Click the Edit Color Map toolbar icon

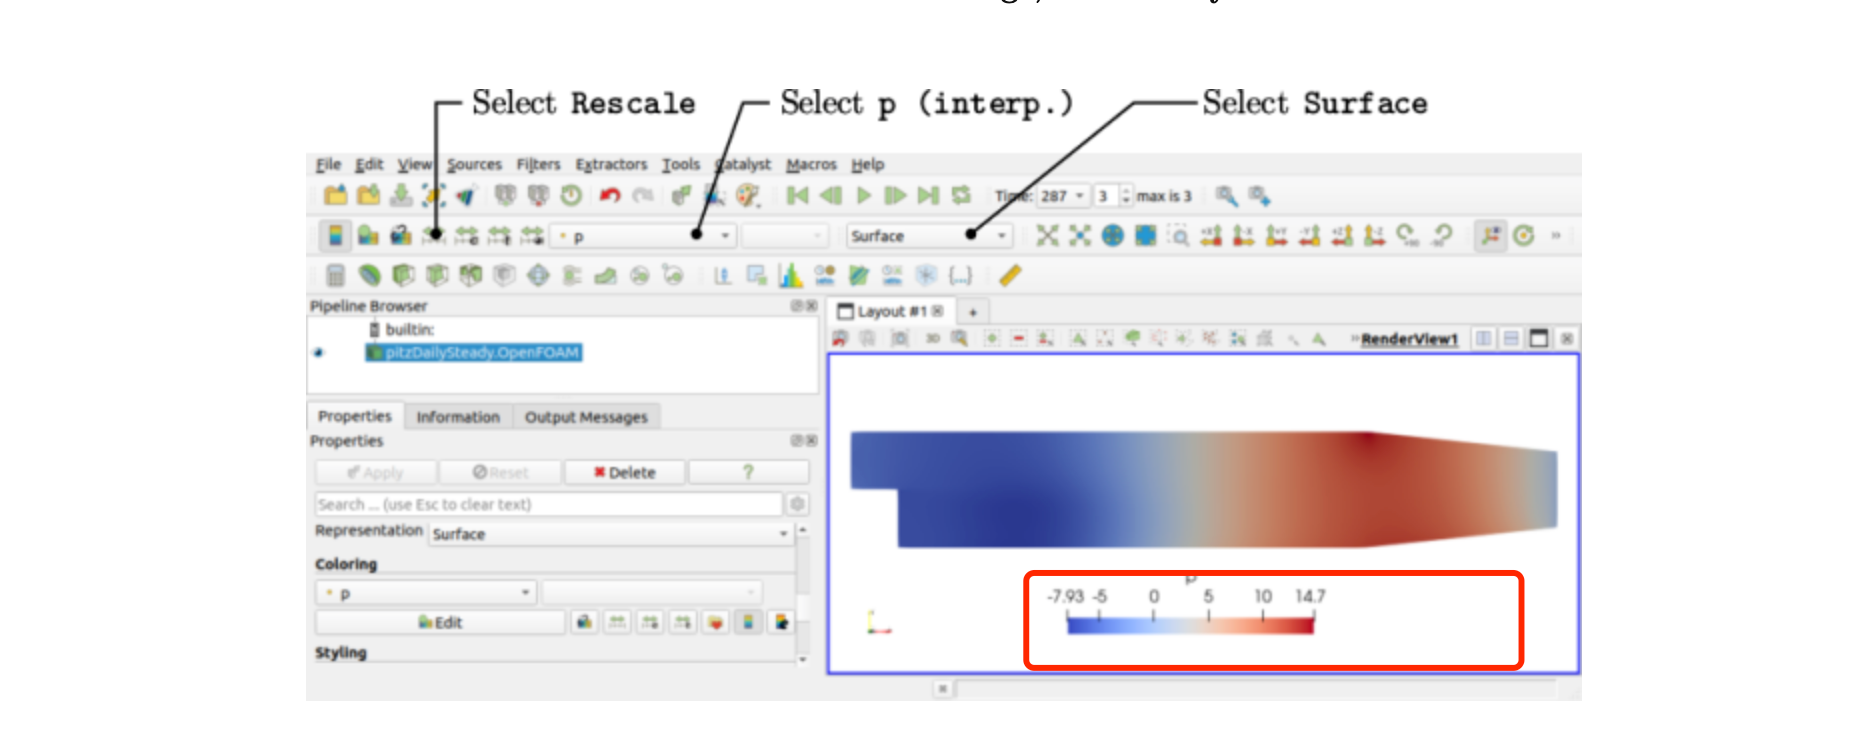(x=368, y=236)
